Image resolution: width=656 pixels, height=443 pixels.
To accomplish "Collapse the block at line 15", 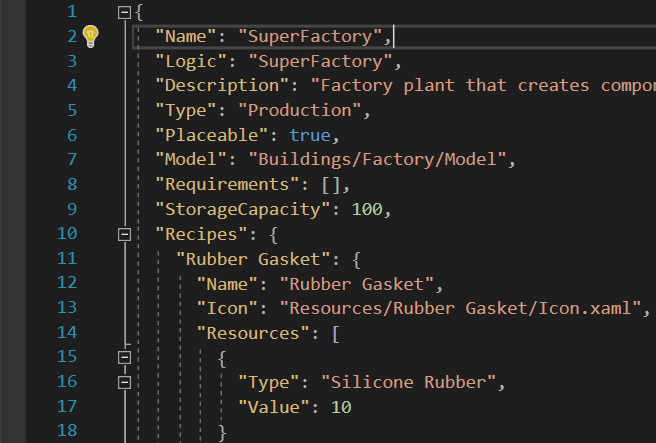I will pyautogui.click(x=124, y=357).
